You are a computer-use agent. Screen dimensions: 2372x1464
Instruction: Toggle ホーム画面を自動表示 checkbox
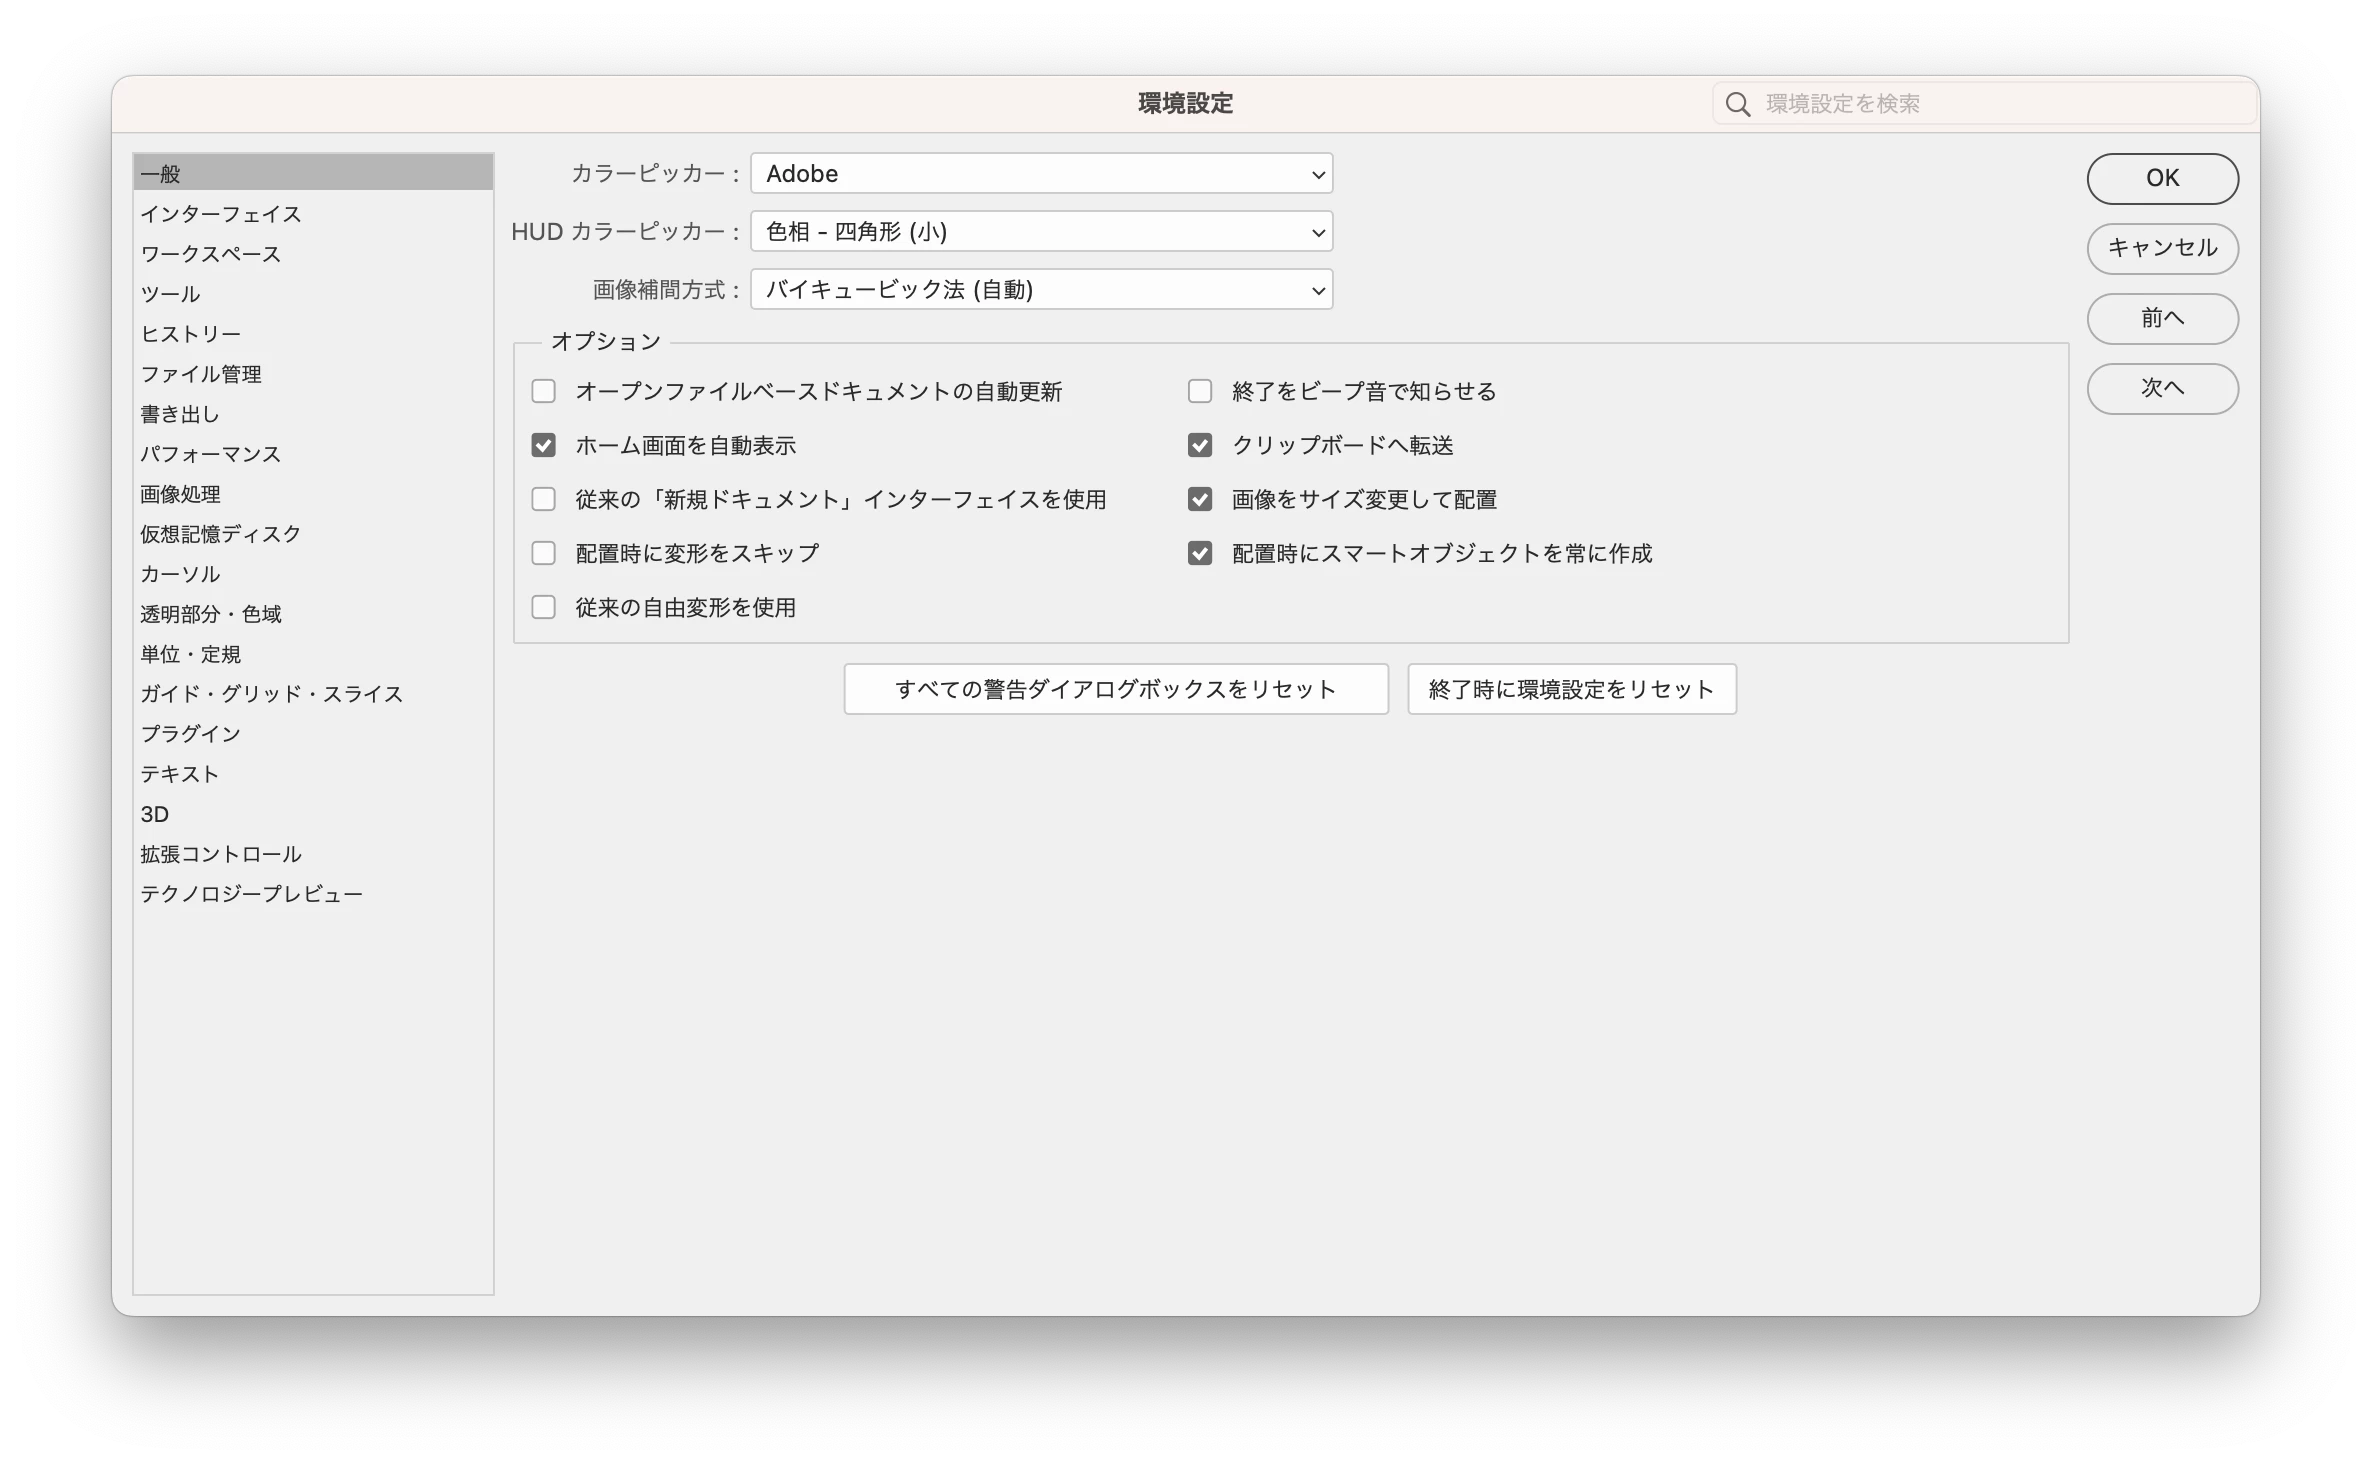(x=543, y=445)
